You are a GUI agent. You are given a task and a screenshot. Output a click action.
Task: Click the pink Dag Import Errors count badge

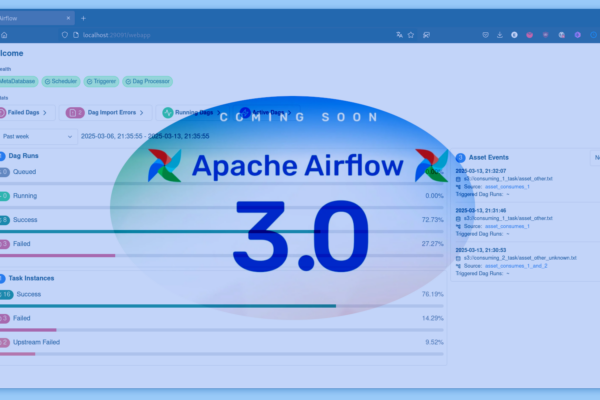pyautogui.click(x=75, y=113)
